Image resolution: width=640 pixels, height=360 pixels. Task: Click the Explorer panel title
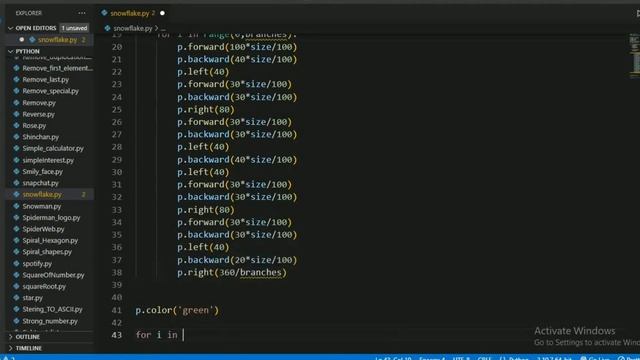pos(29,13)
